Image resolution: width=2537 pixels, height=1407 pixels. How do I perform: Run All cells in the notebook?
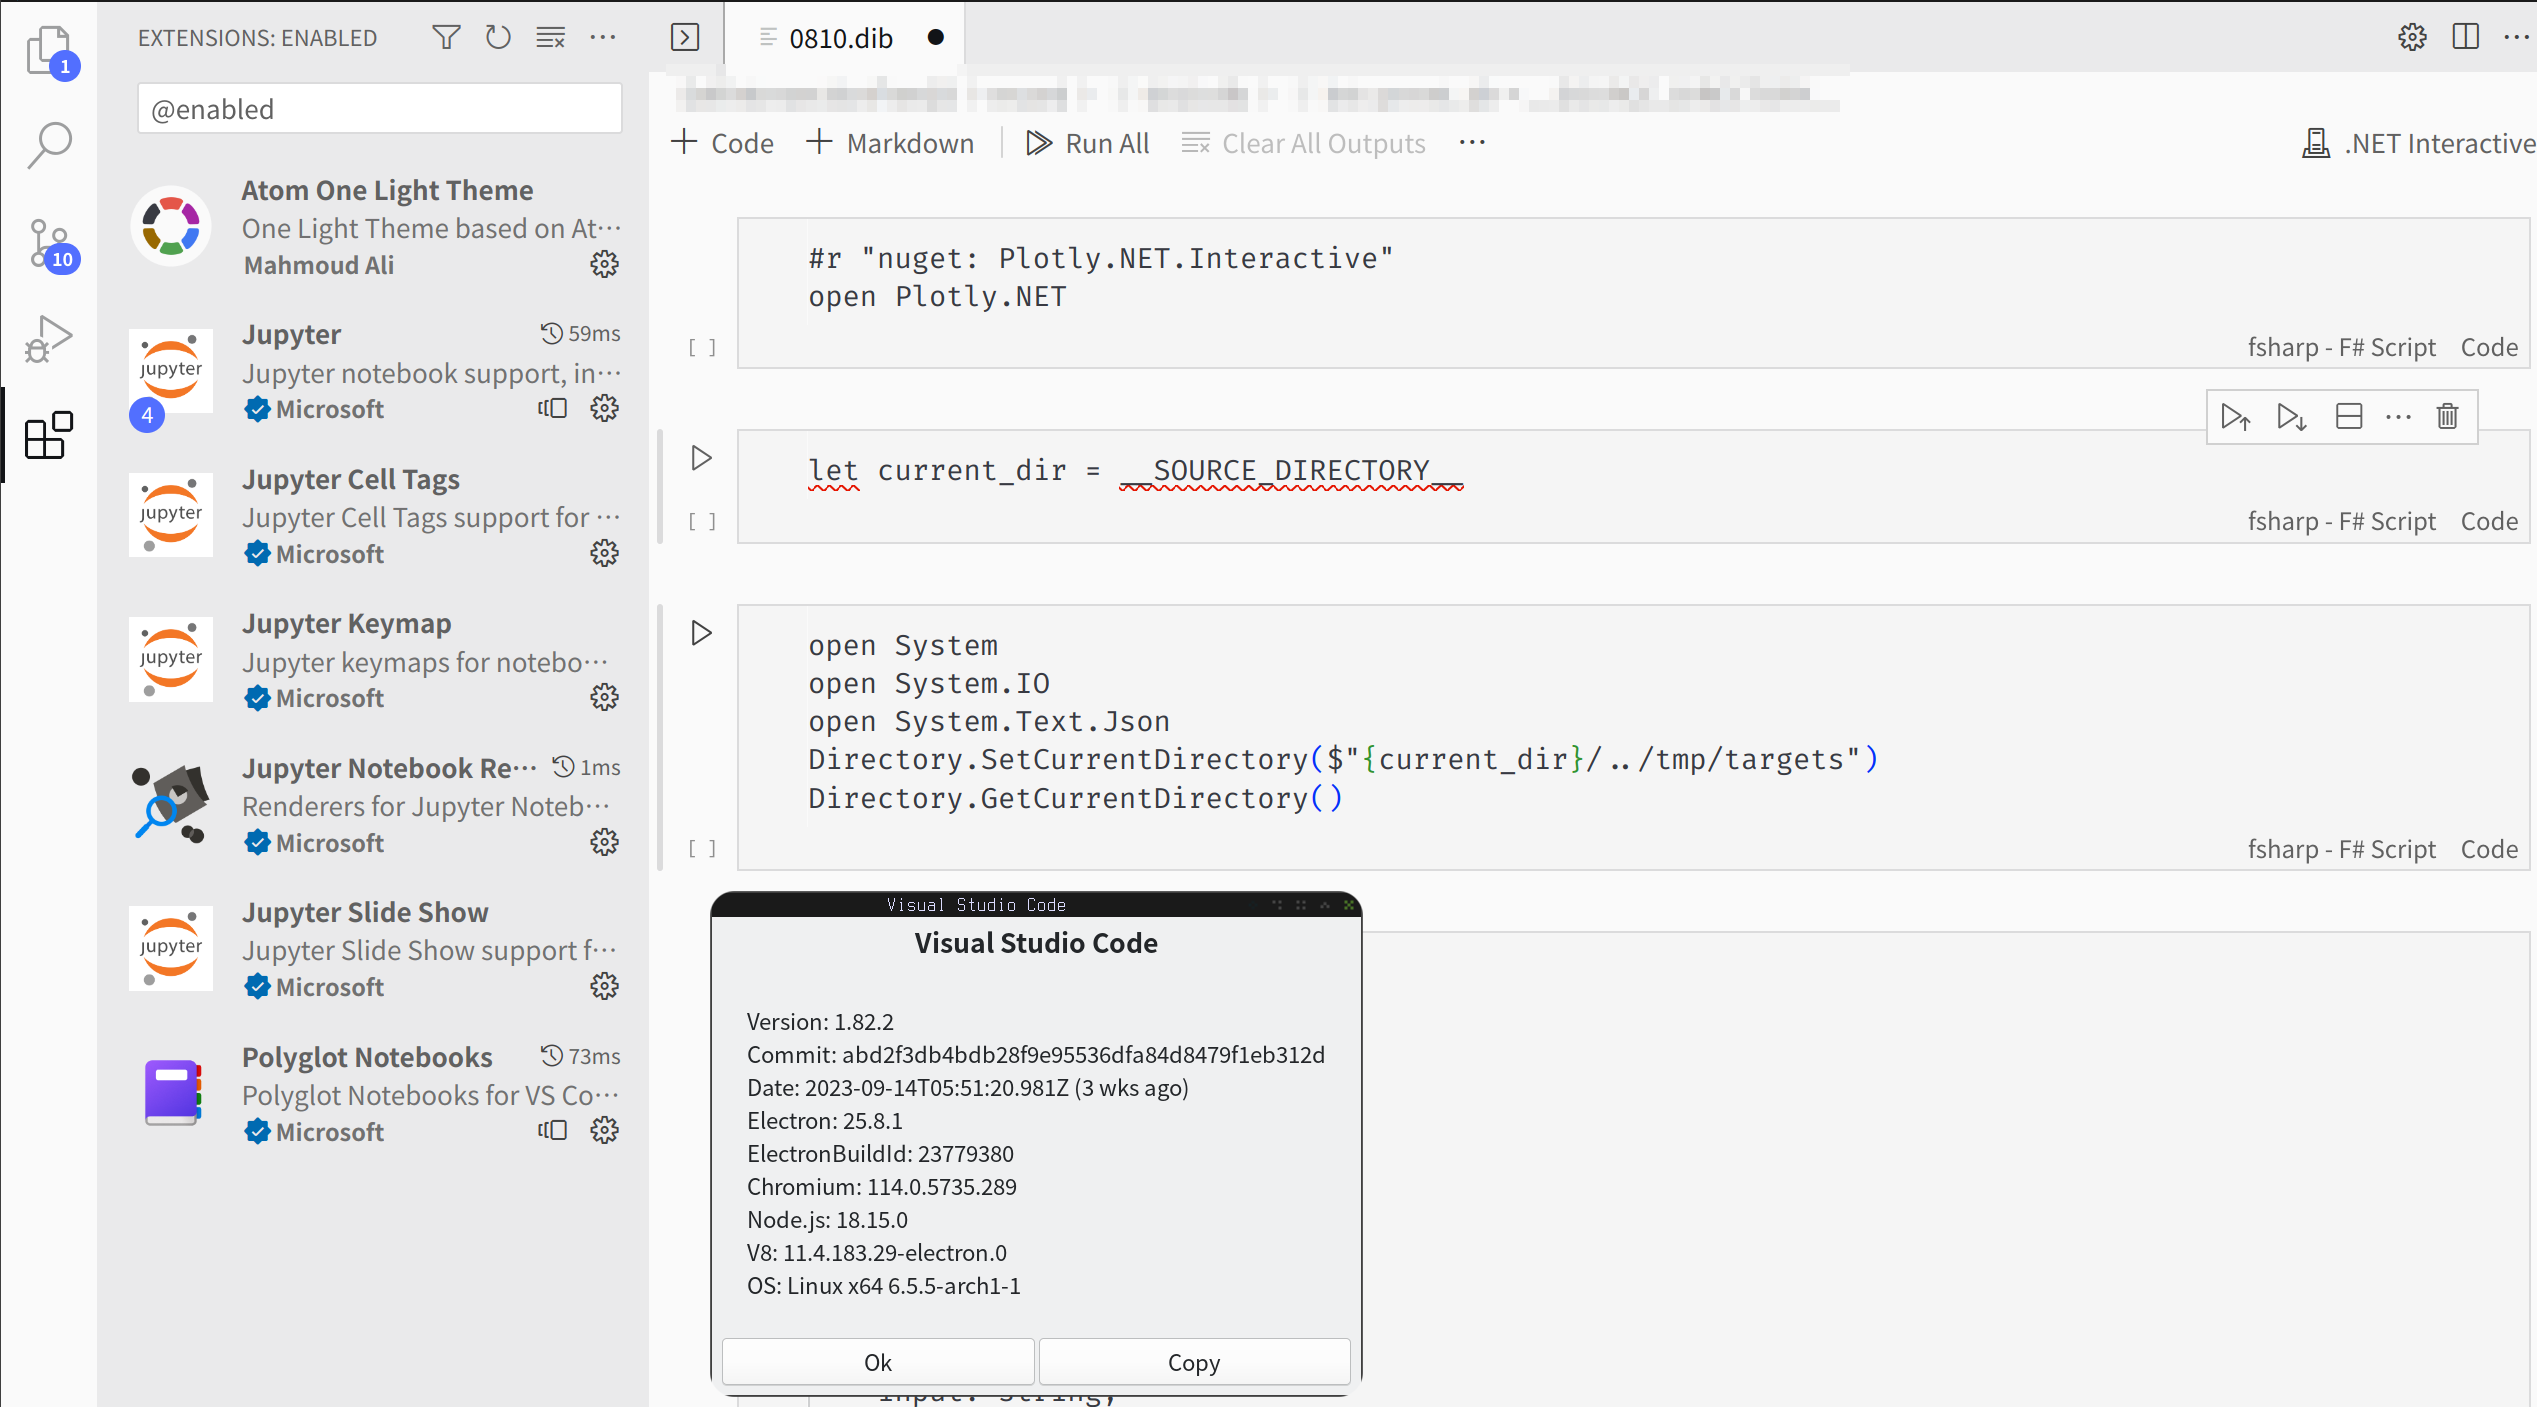[x=1088, y=143]
